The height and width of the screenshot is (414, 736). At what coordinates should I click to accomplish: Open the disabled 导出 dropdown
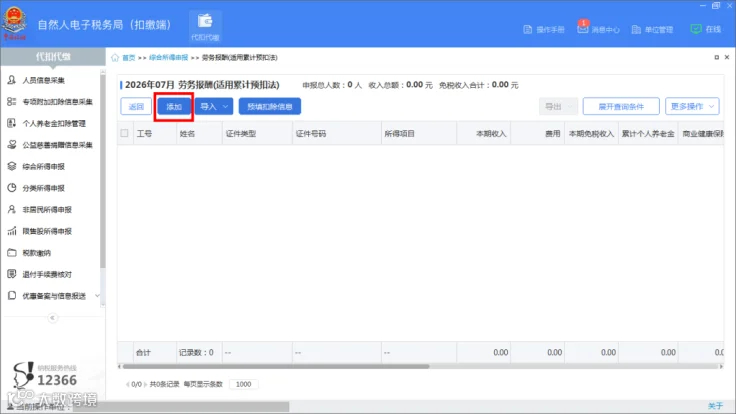558,107
